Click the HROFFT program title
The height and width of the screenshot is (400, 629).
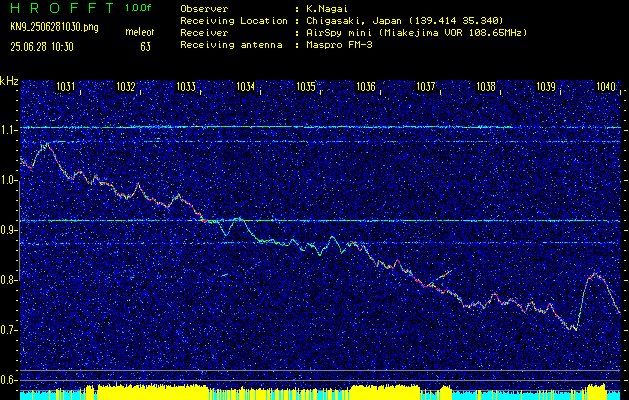click(x=63, y=8)
